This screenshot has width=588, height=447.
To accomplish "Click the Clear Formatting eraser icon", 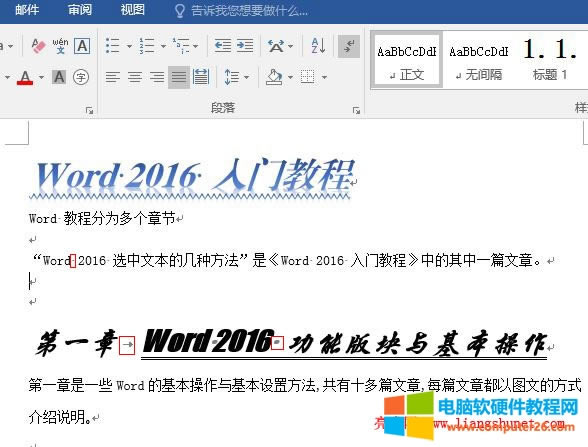I will pos(38,46).
